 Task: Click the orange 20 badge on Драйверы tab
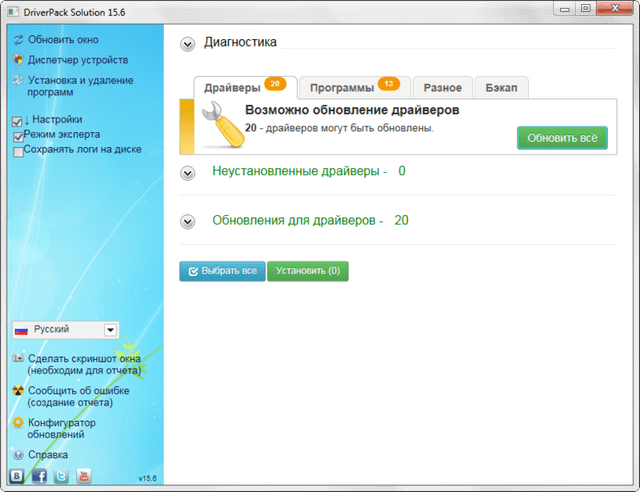[x=275, y=84]
